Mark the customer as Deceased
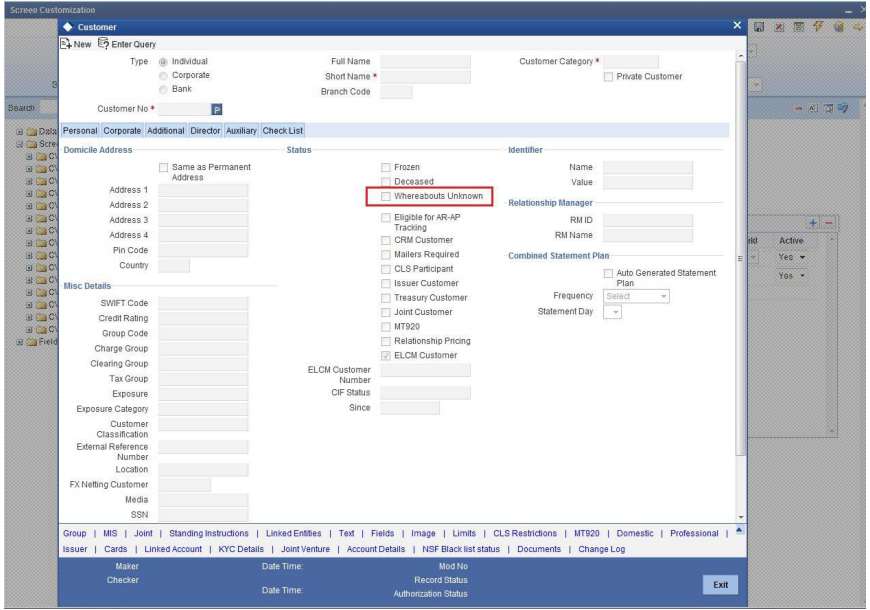This screenshot has width=870, height=610. [386, 182]
